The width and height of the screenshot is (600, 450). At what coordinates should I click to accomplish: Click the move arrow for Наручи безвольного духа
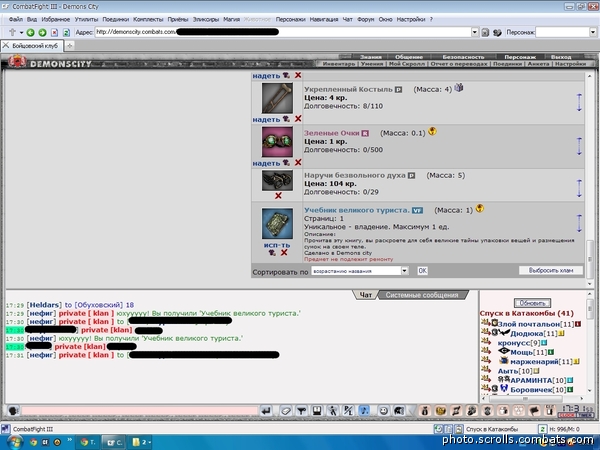579,188
